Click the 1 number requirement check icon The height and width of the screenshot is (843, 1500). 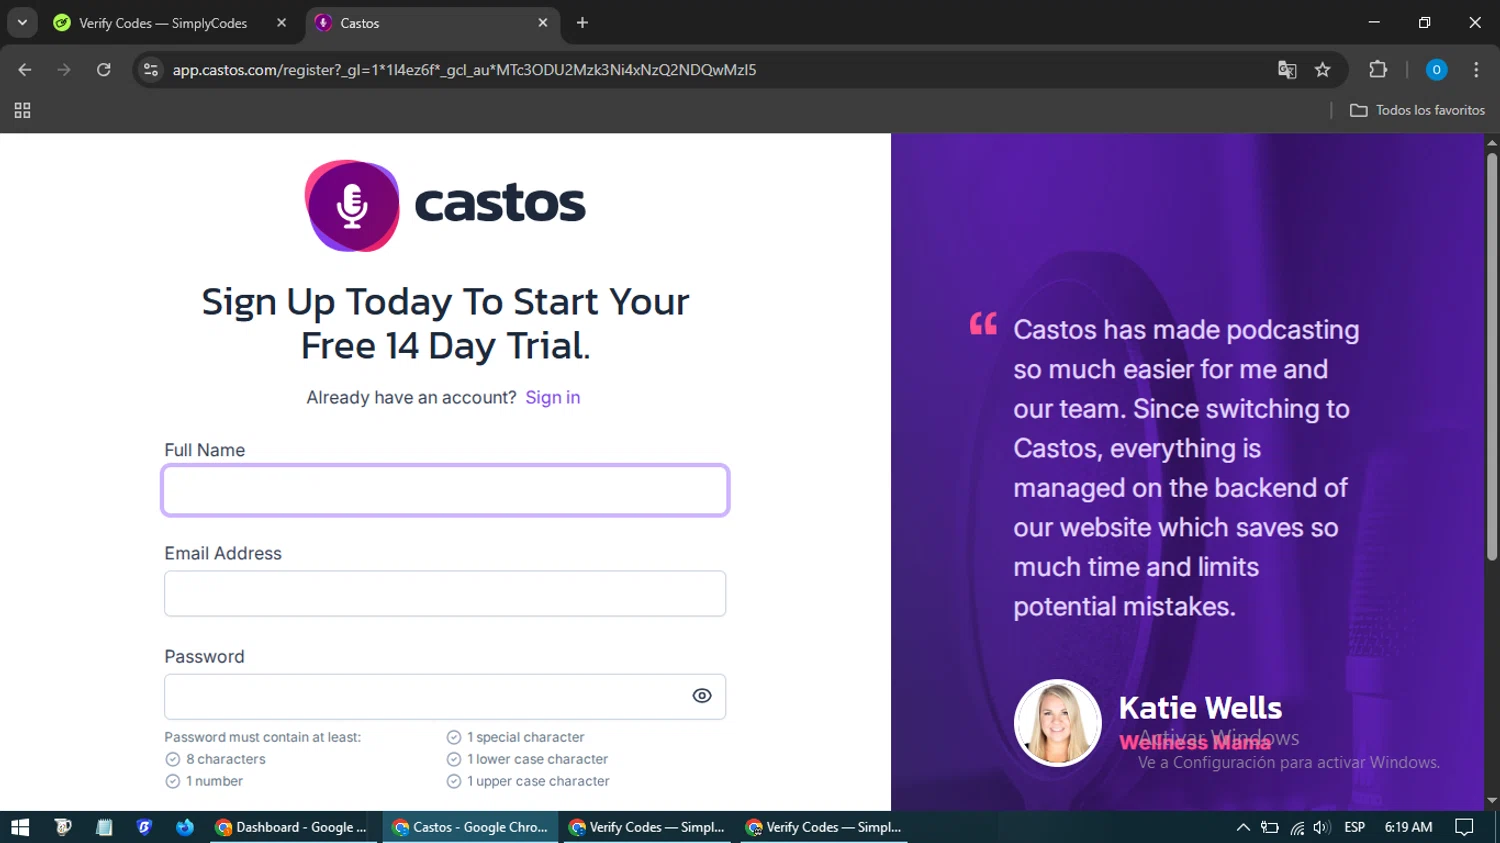pyautogui.click(x=172, y=781)
